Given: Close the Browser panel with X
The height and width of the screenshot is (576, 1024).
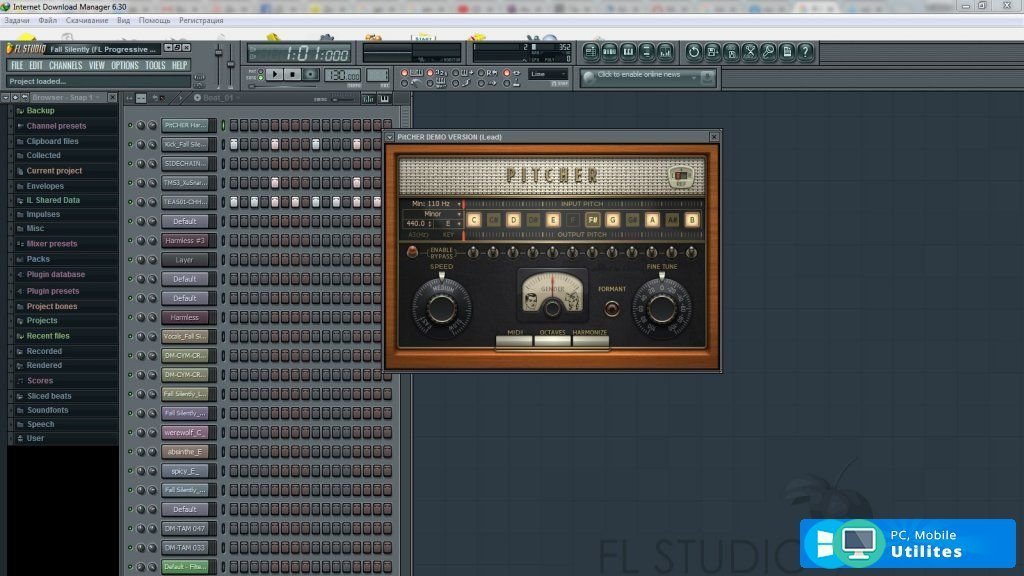Looking at the screenshot, I should pos(112,97).
